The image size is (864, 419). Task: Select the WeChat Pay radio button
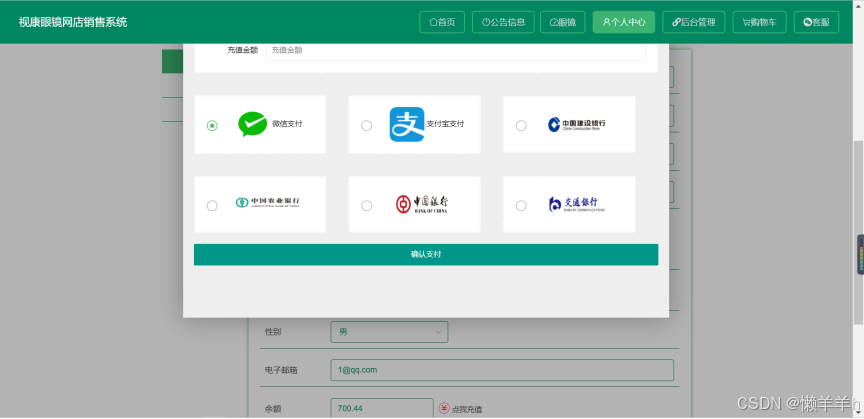[212, 126]
